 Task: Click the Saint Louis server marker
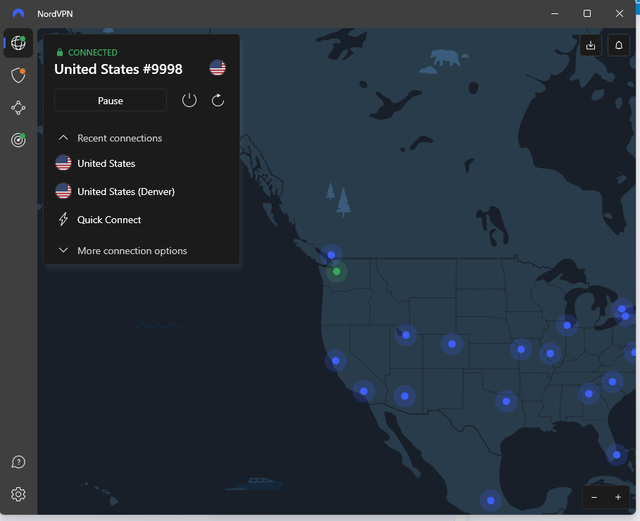coord(550,354)
